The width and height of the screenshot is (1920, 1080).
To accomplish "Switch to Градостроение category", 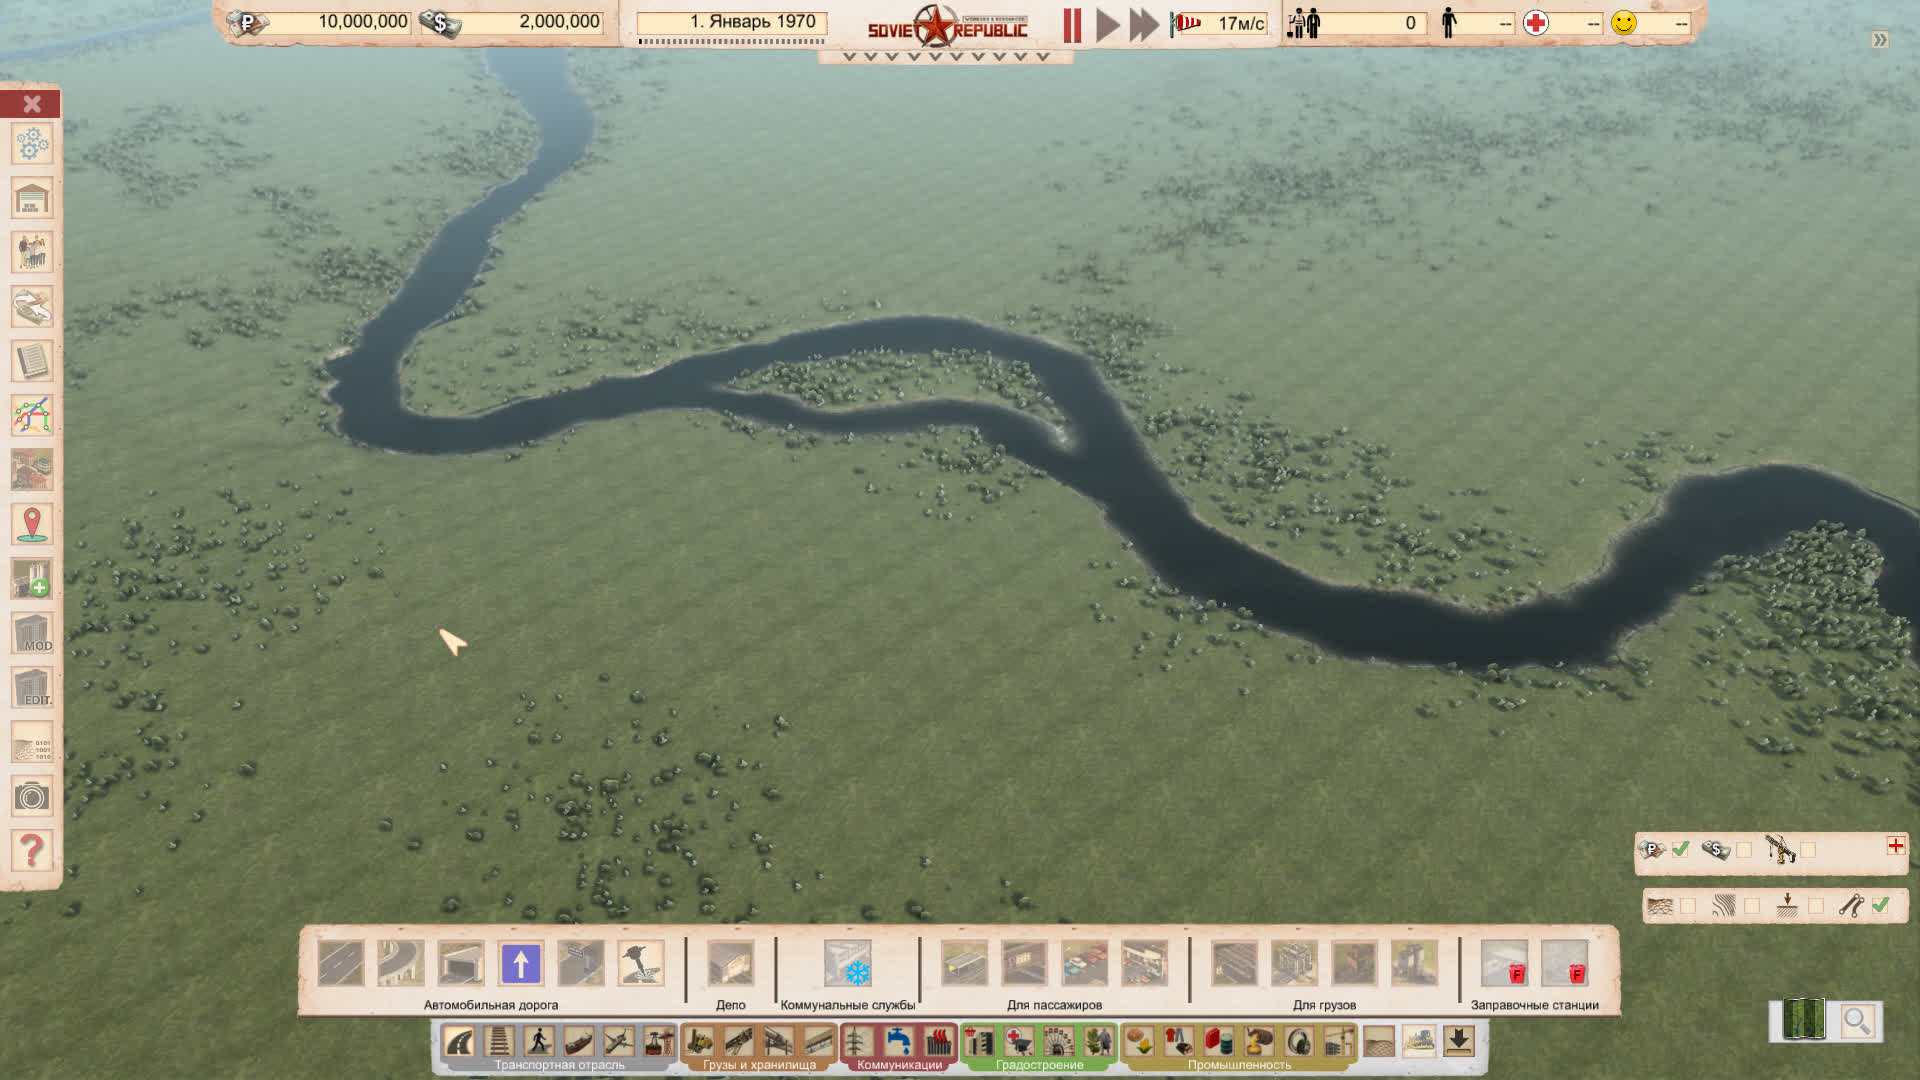I will [1039, 1065].
